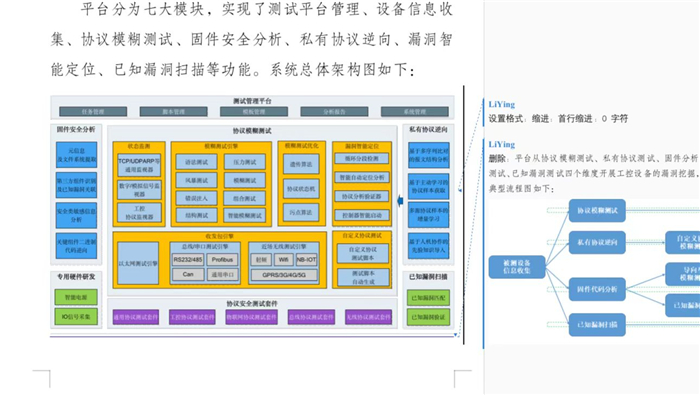Image resolution: width=700 pixels, height=395 pixels.
Task: Click the Can box
Action: coord(188,274)
